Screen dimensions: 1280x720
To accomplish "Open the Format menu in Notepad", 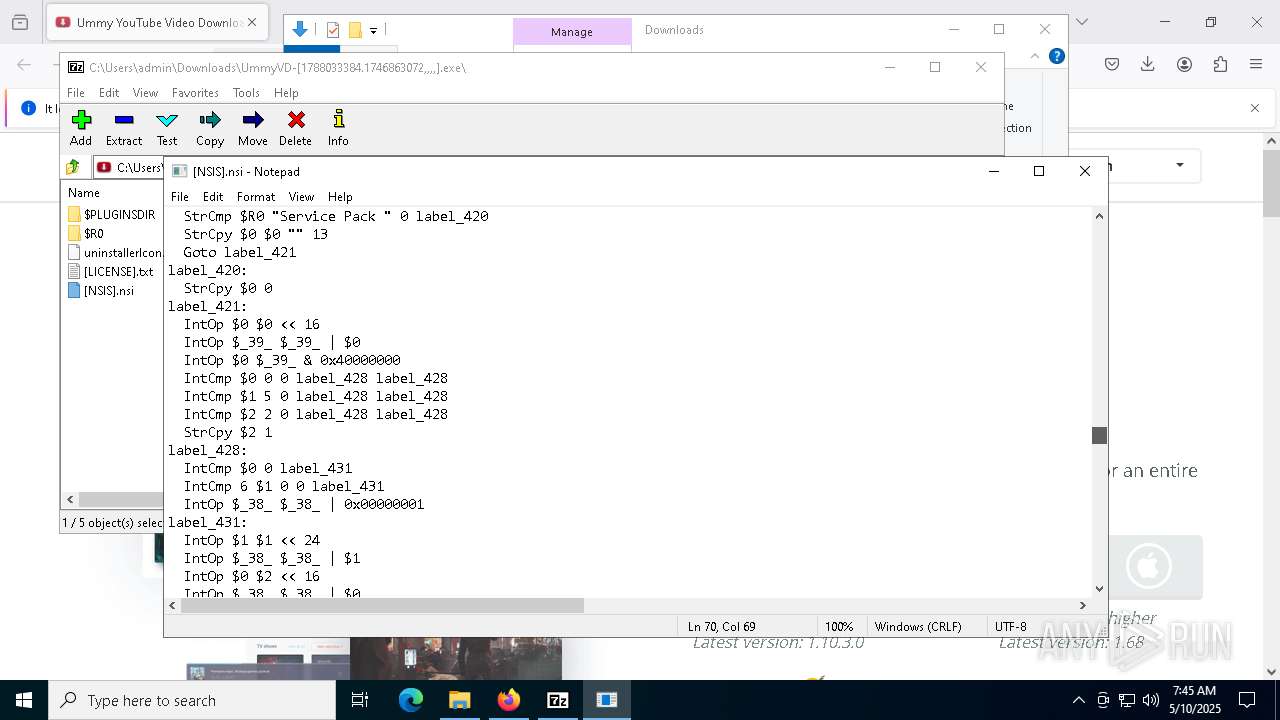I will pos(256,197).
